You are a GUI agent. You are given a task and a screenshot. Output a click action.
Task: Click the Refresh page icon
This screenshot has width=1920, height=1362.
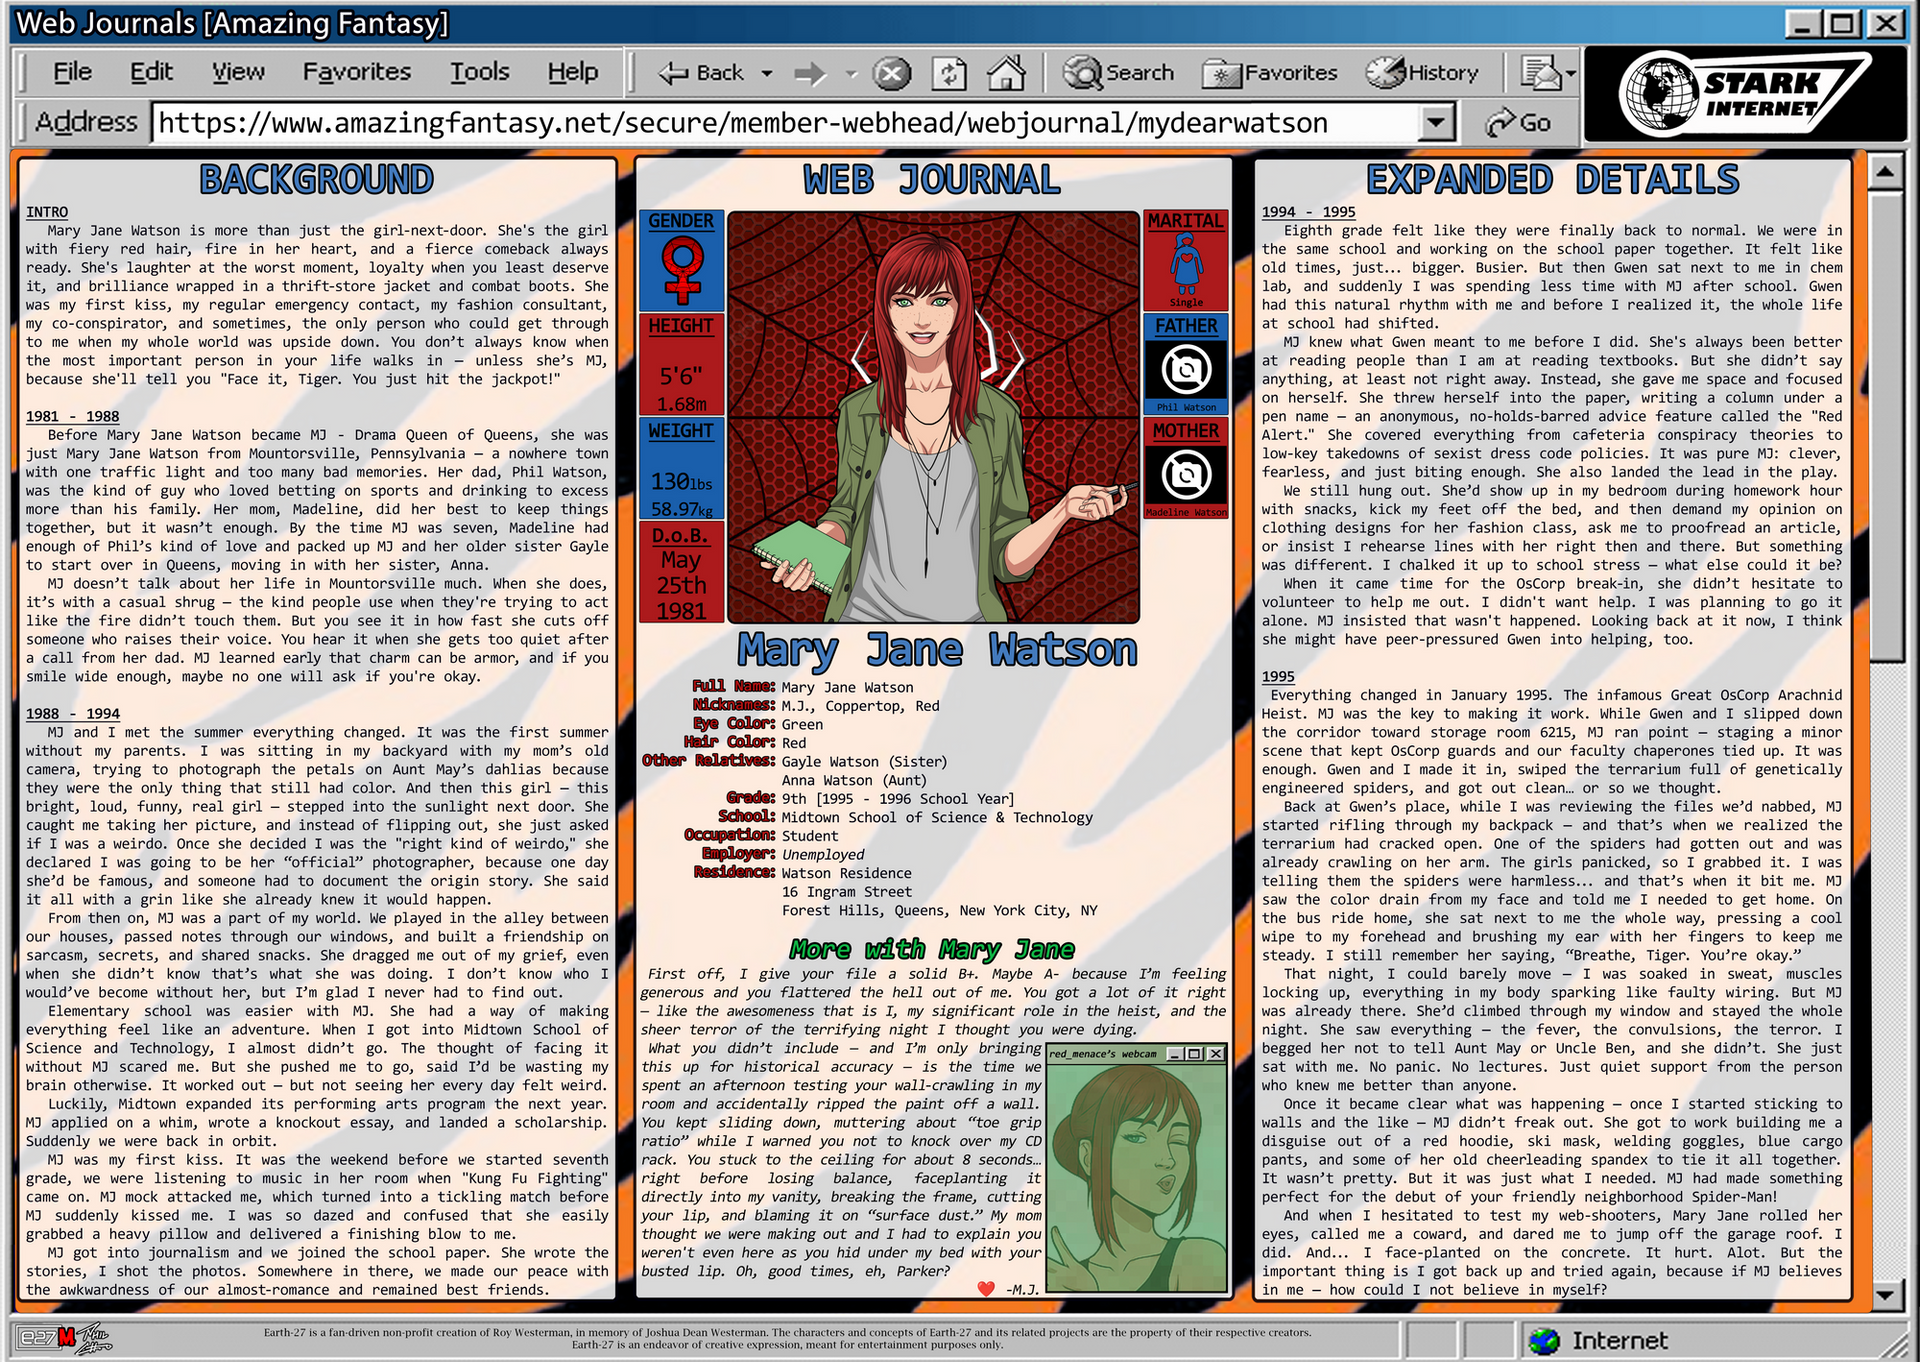click(948, 73)
